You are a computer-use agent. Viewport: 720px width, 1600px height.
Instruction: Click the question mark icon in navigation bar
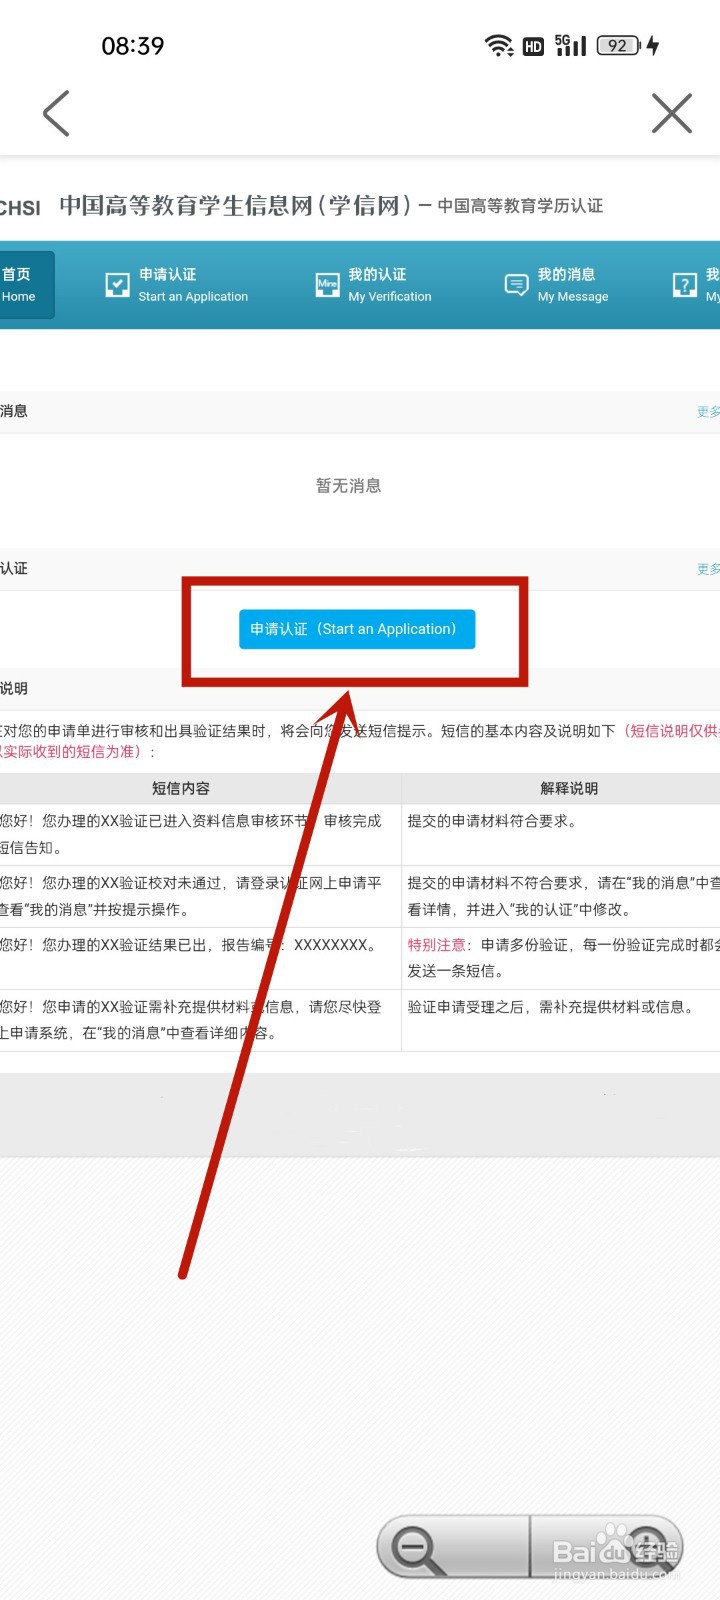684,285
